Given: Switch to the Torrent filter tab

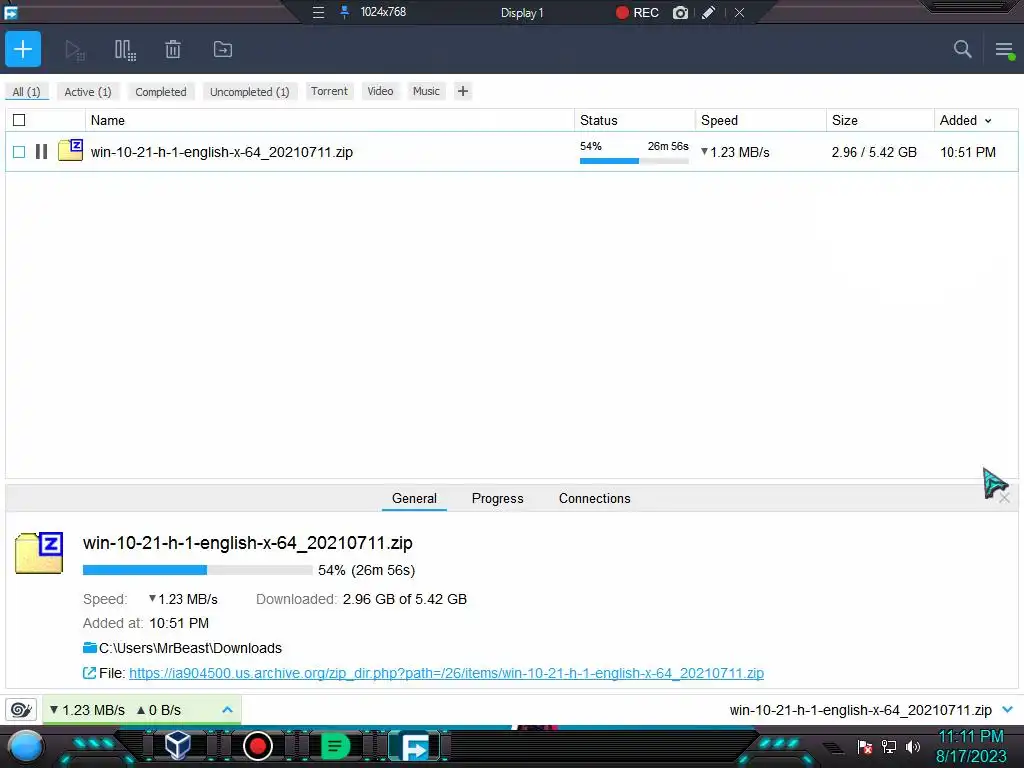Looking at the screenshot, I should 329,91.
